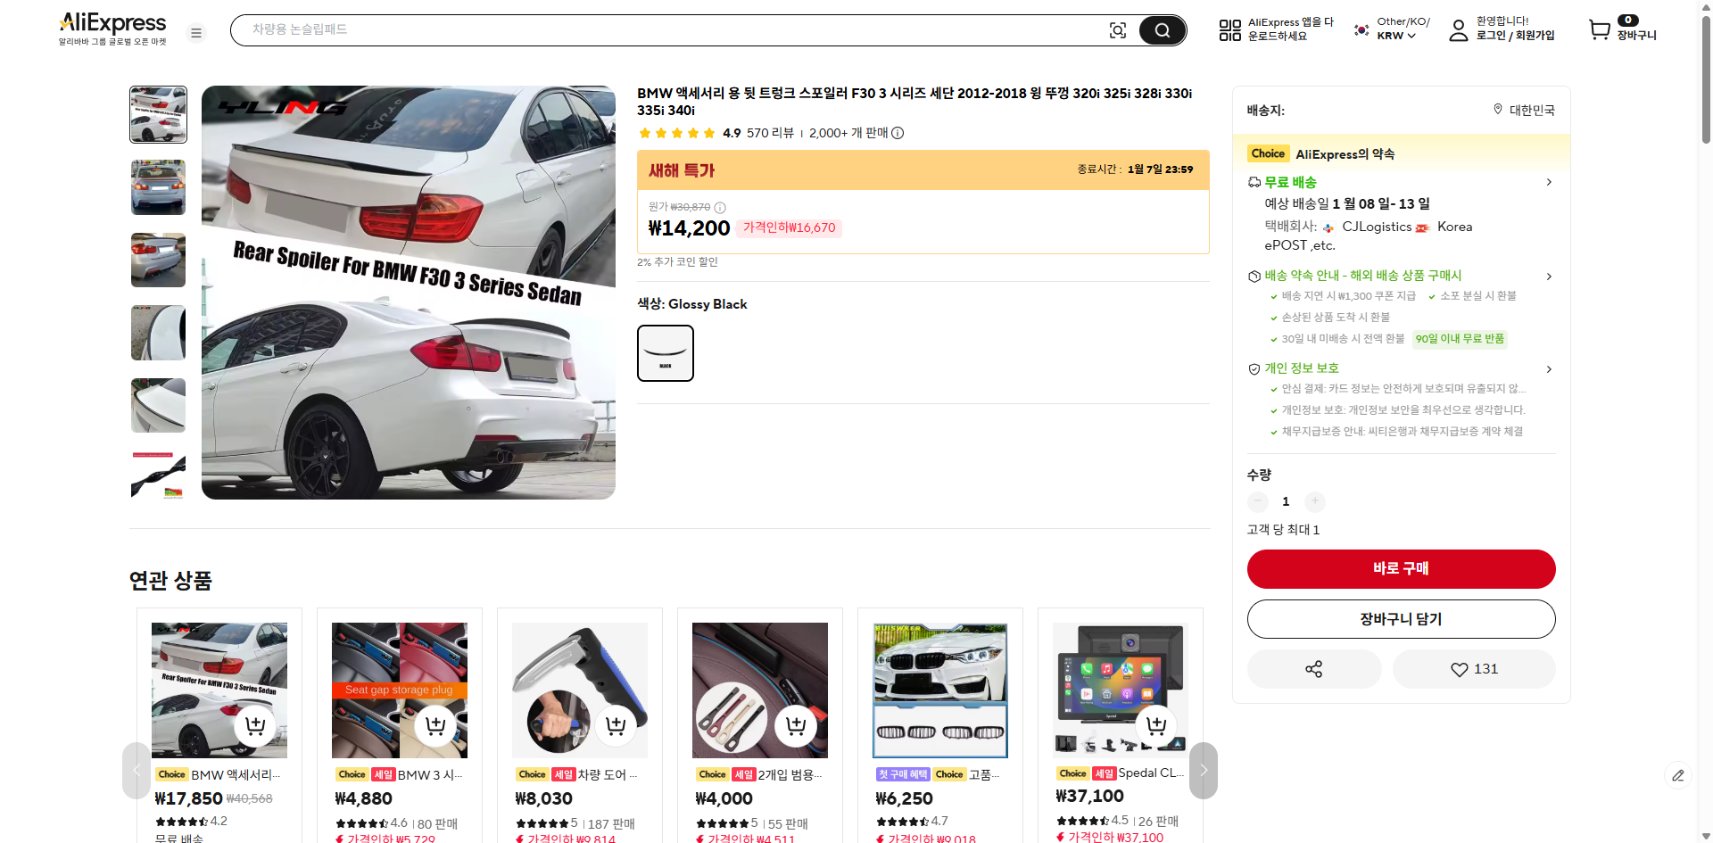Add Spedal ₩37,100 item to cart
Screen dimensions: 1713x843
pos(1156,725)
